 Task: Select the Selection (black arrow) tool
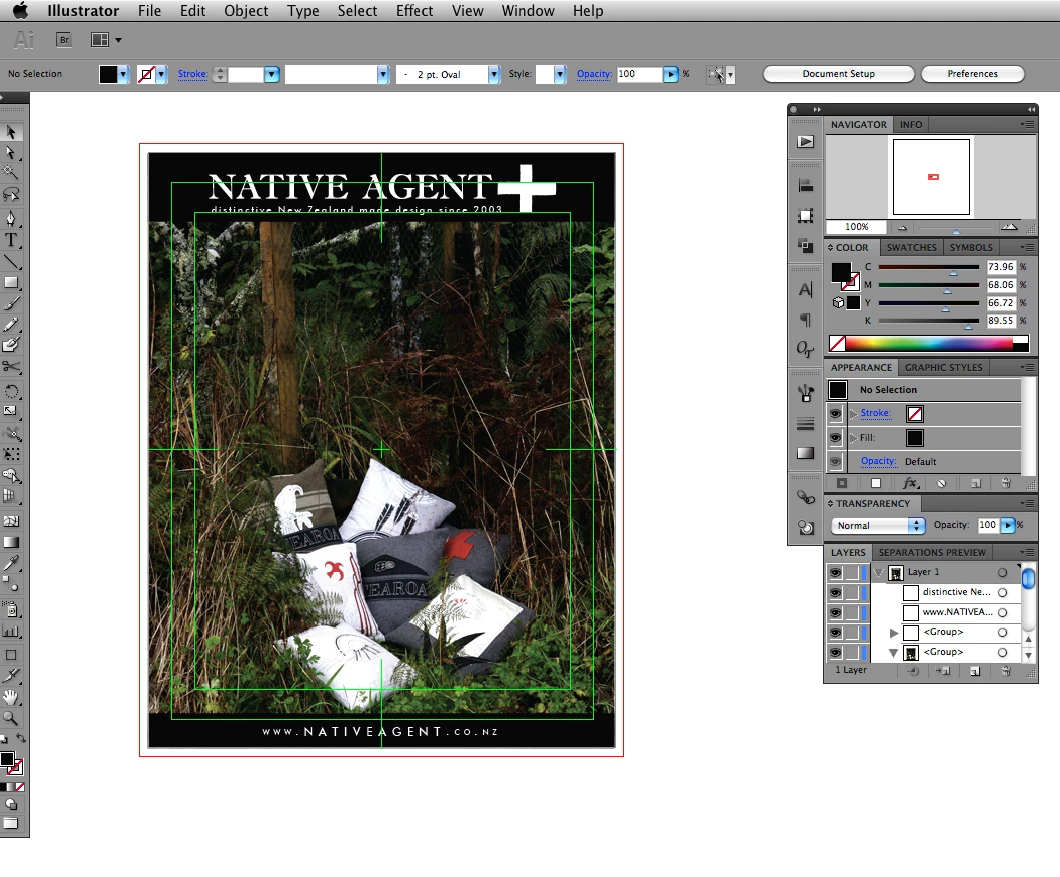click(11, 132)
